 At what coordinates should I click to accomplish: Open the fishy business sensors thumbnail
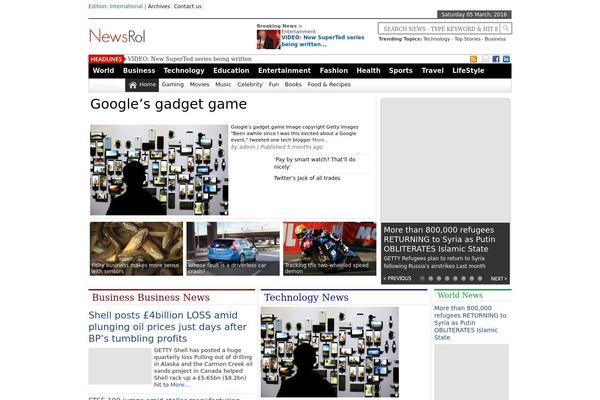coord(137,249)
